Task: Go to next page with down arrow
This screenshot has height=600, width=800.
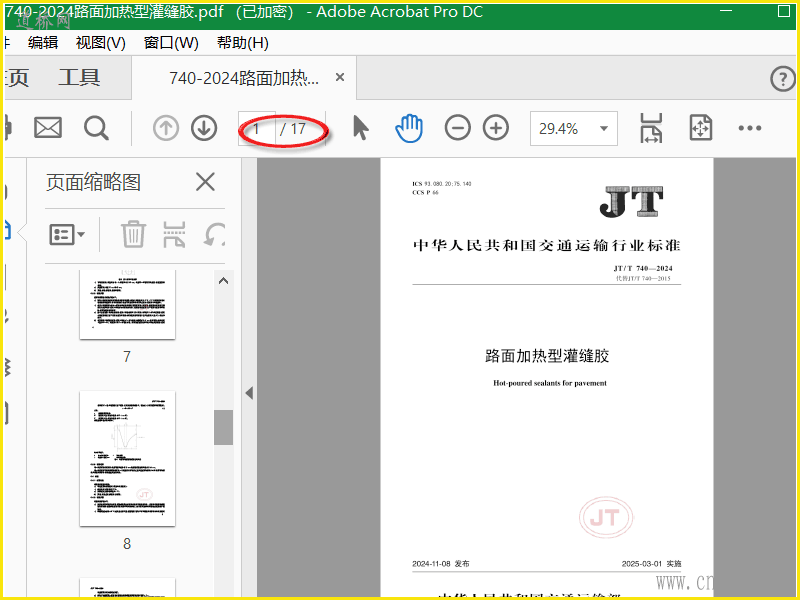Action: pyautogui.click(x=204, y=128)
